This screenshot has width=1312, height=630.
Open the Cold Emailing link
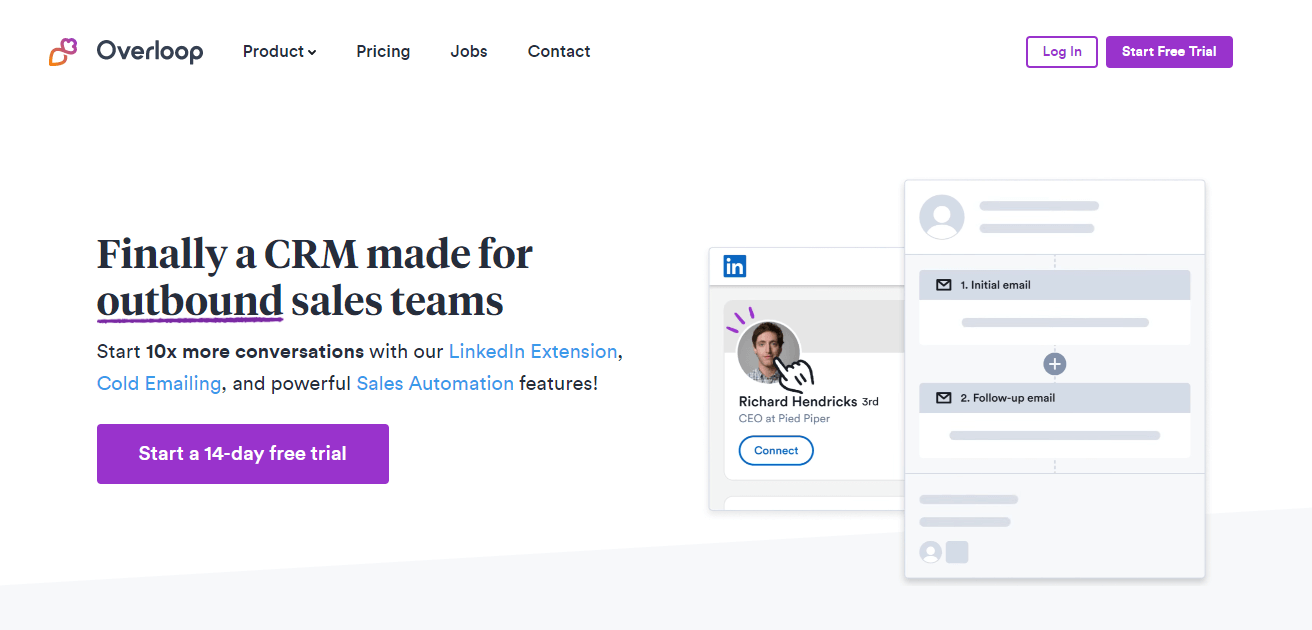click(159, 383)
